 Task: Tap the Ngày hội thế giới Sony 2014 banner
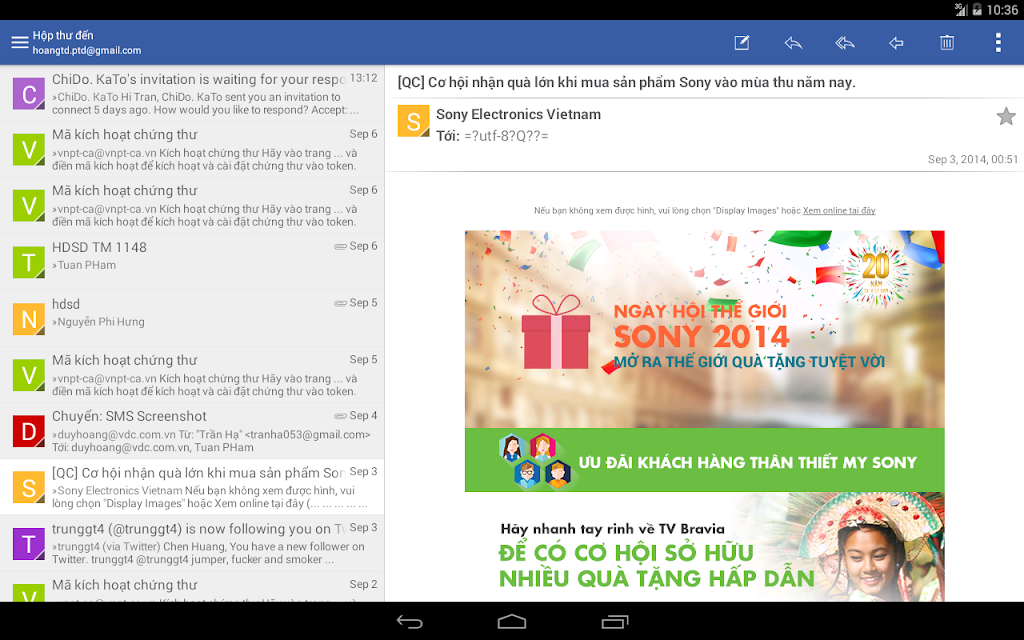tap(705, 329)
